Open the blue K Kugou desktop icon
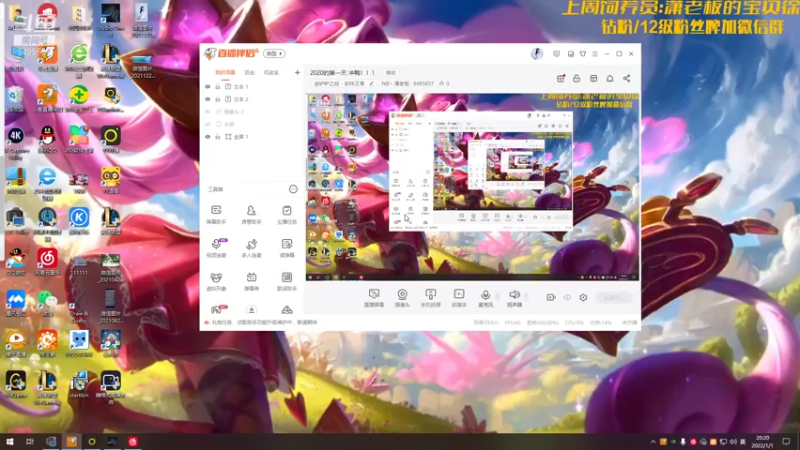The height and width of the screenshot is (450, 800). [x=79, y=220]
